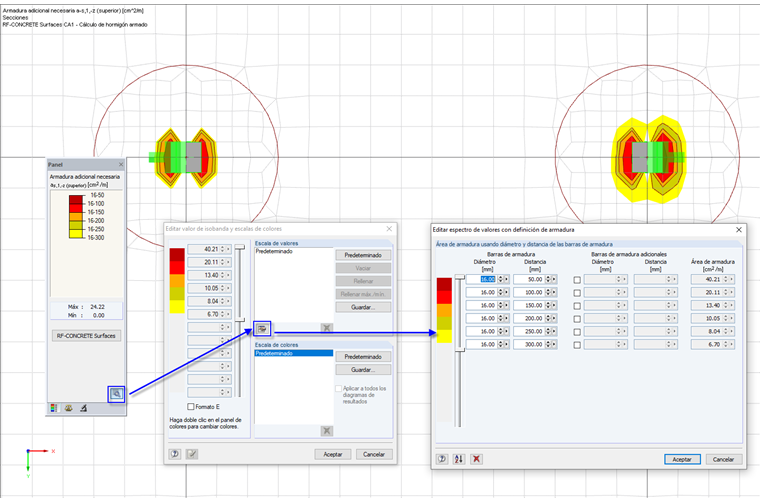This screenshot has width=760, height=502.
Task: Click stepper of distance 150.00 field
Action: coord(548,305)
